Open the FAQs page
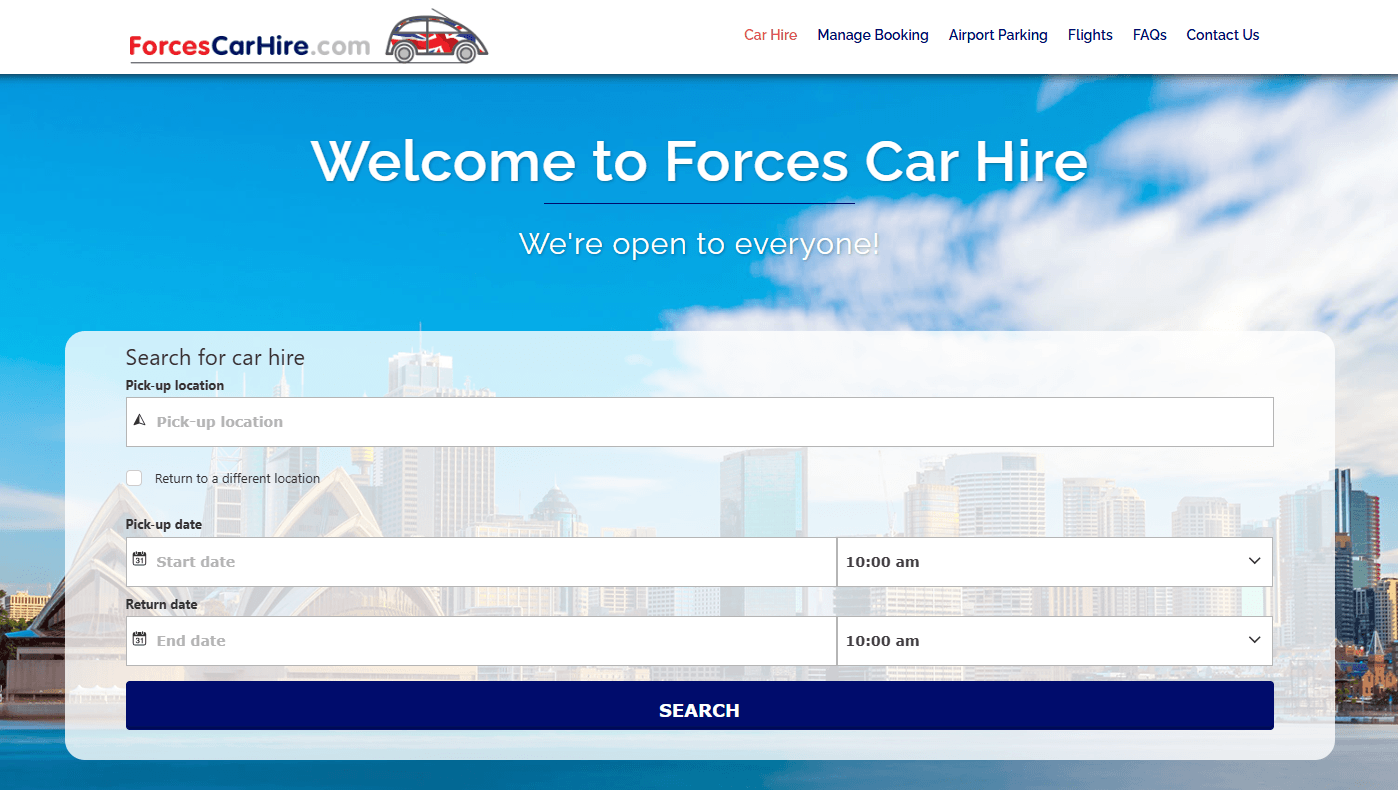1398x790 pixels. coord(1150,35)
